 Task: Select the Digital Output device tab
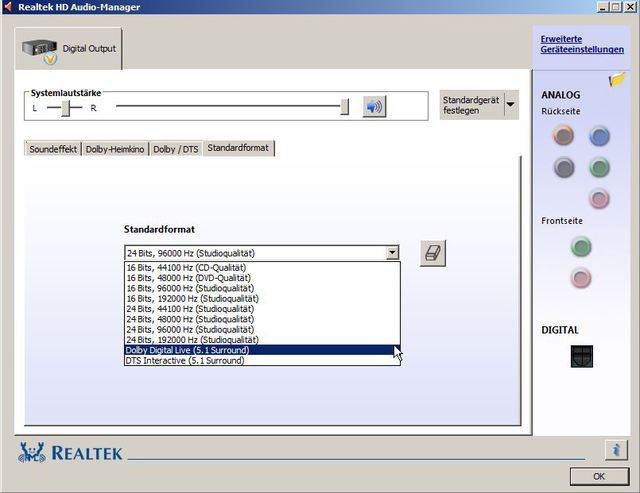tap(68, 49)
